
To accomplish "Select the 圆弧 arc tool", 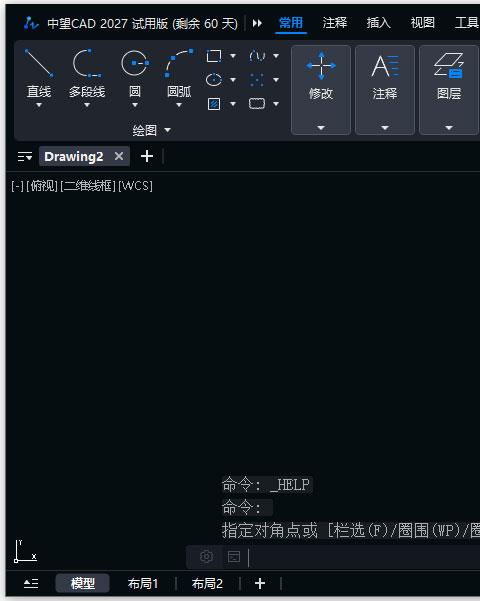I will [x=179, y=72].
